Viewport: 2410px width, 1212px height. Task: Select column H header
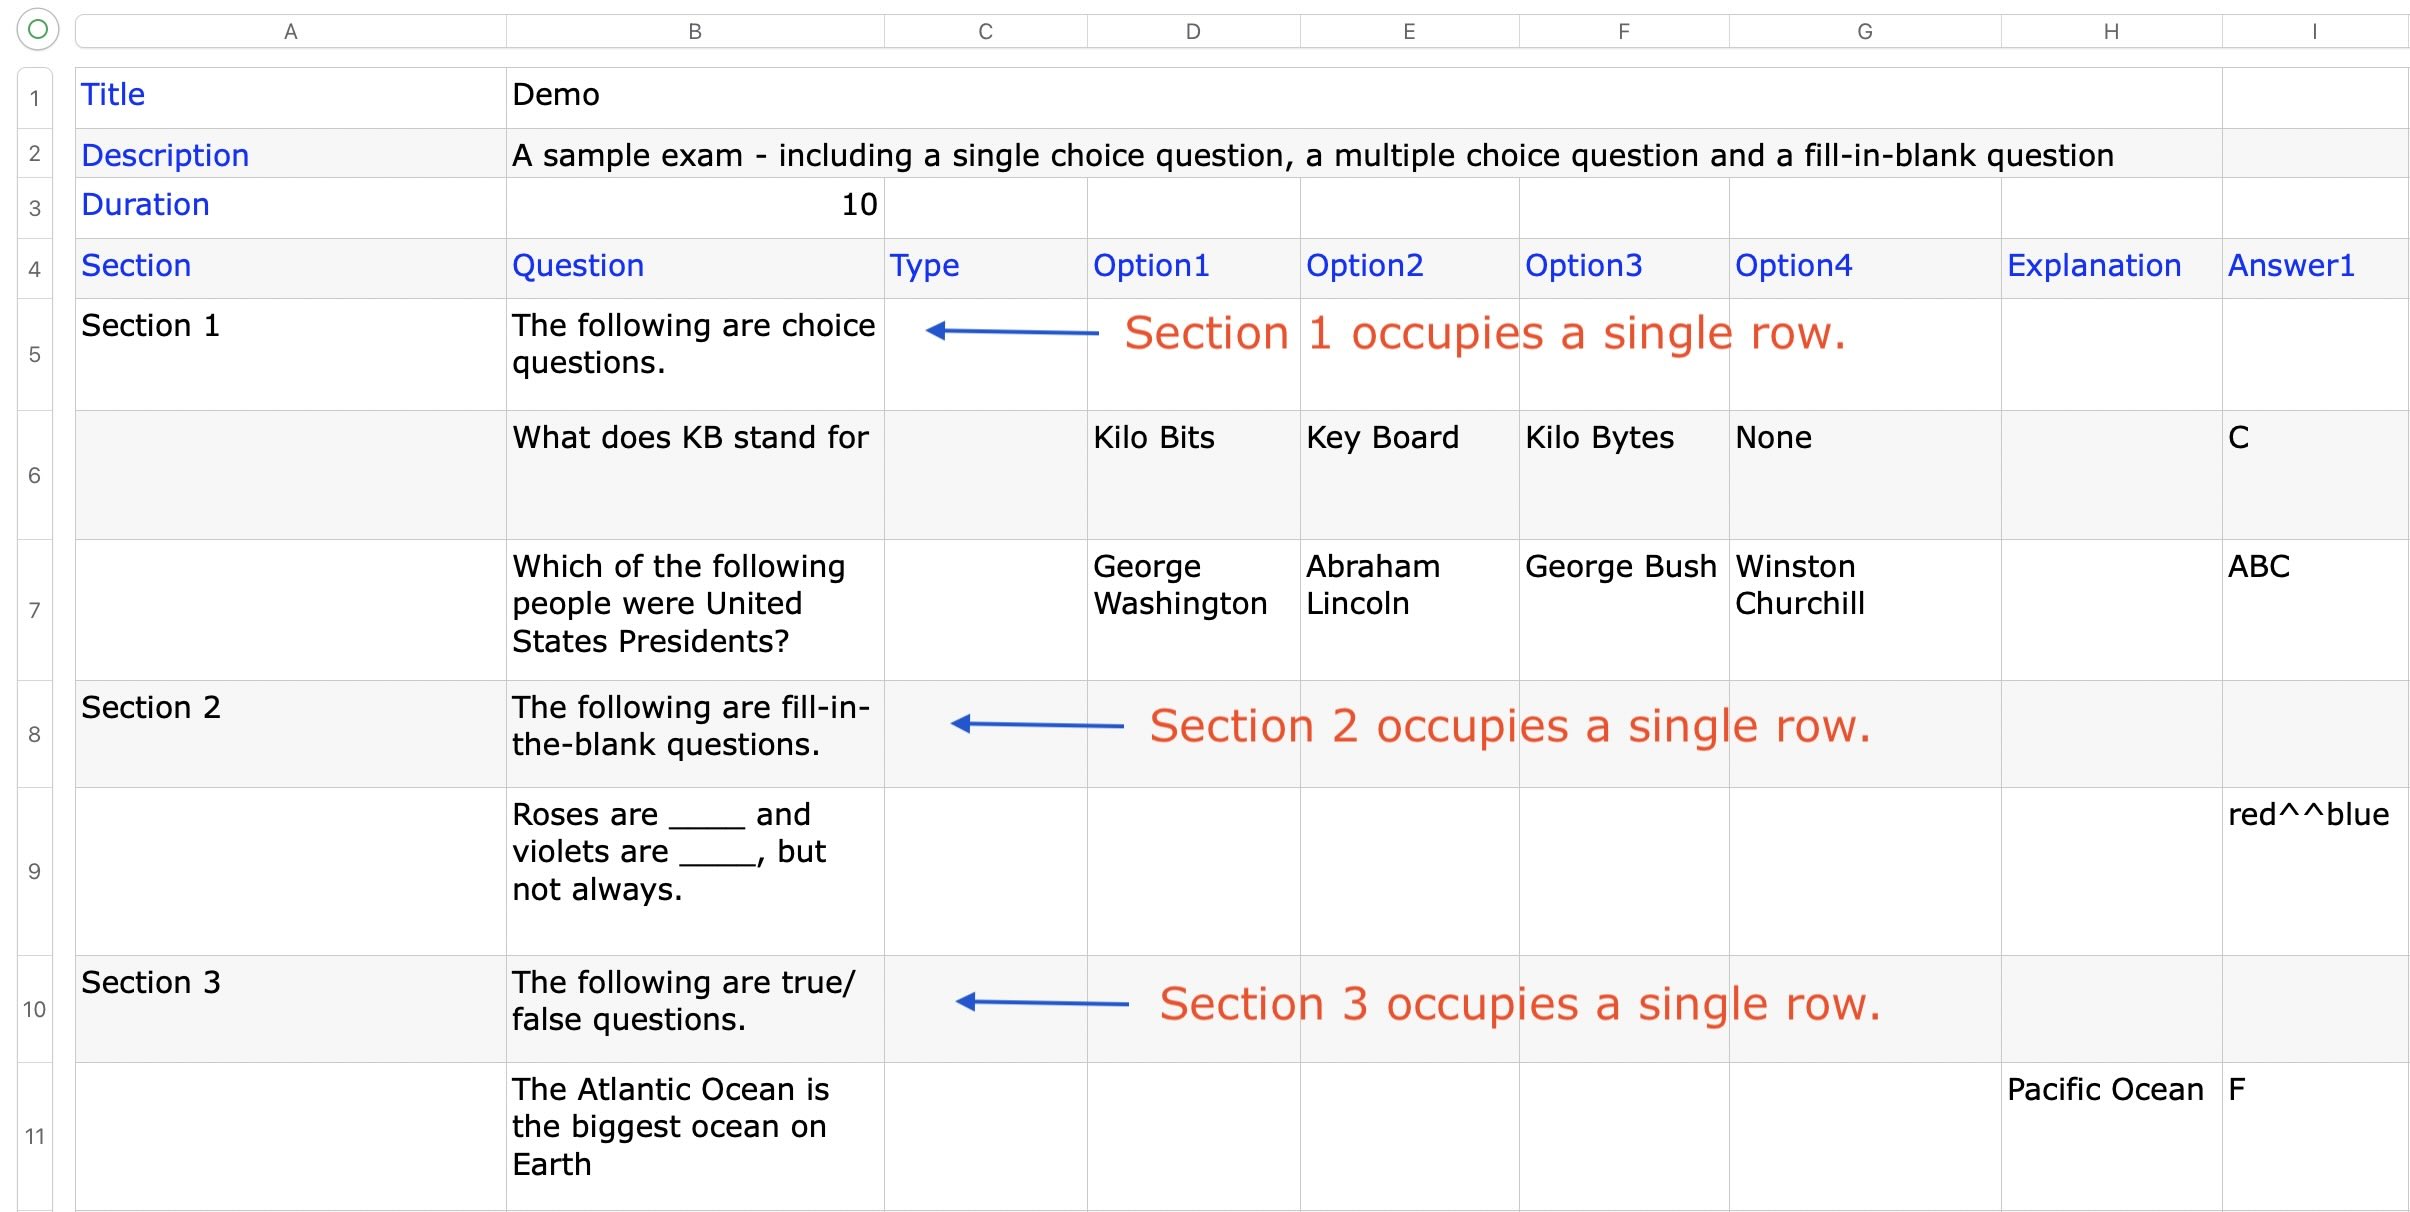point(2111,32)
